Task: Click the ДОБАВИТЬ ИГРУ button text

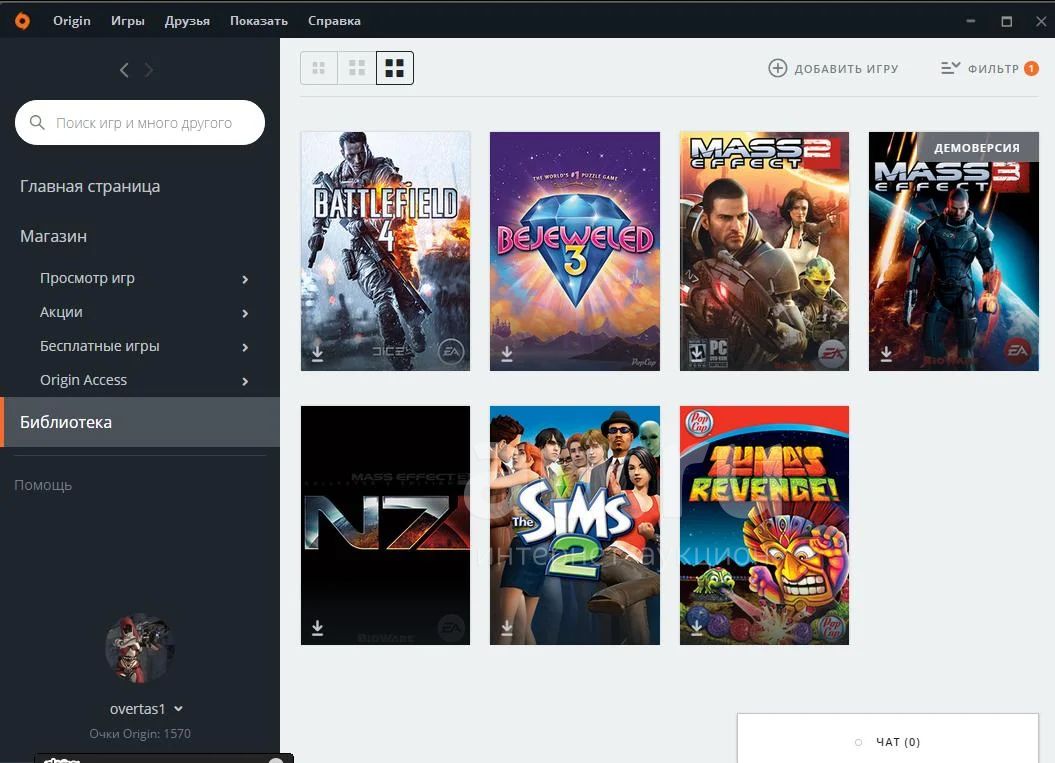Action: coord(846,69)
